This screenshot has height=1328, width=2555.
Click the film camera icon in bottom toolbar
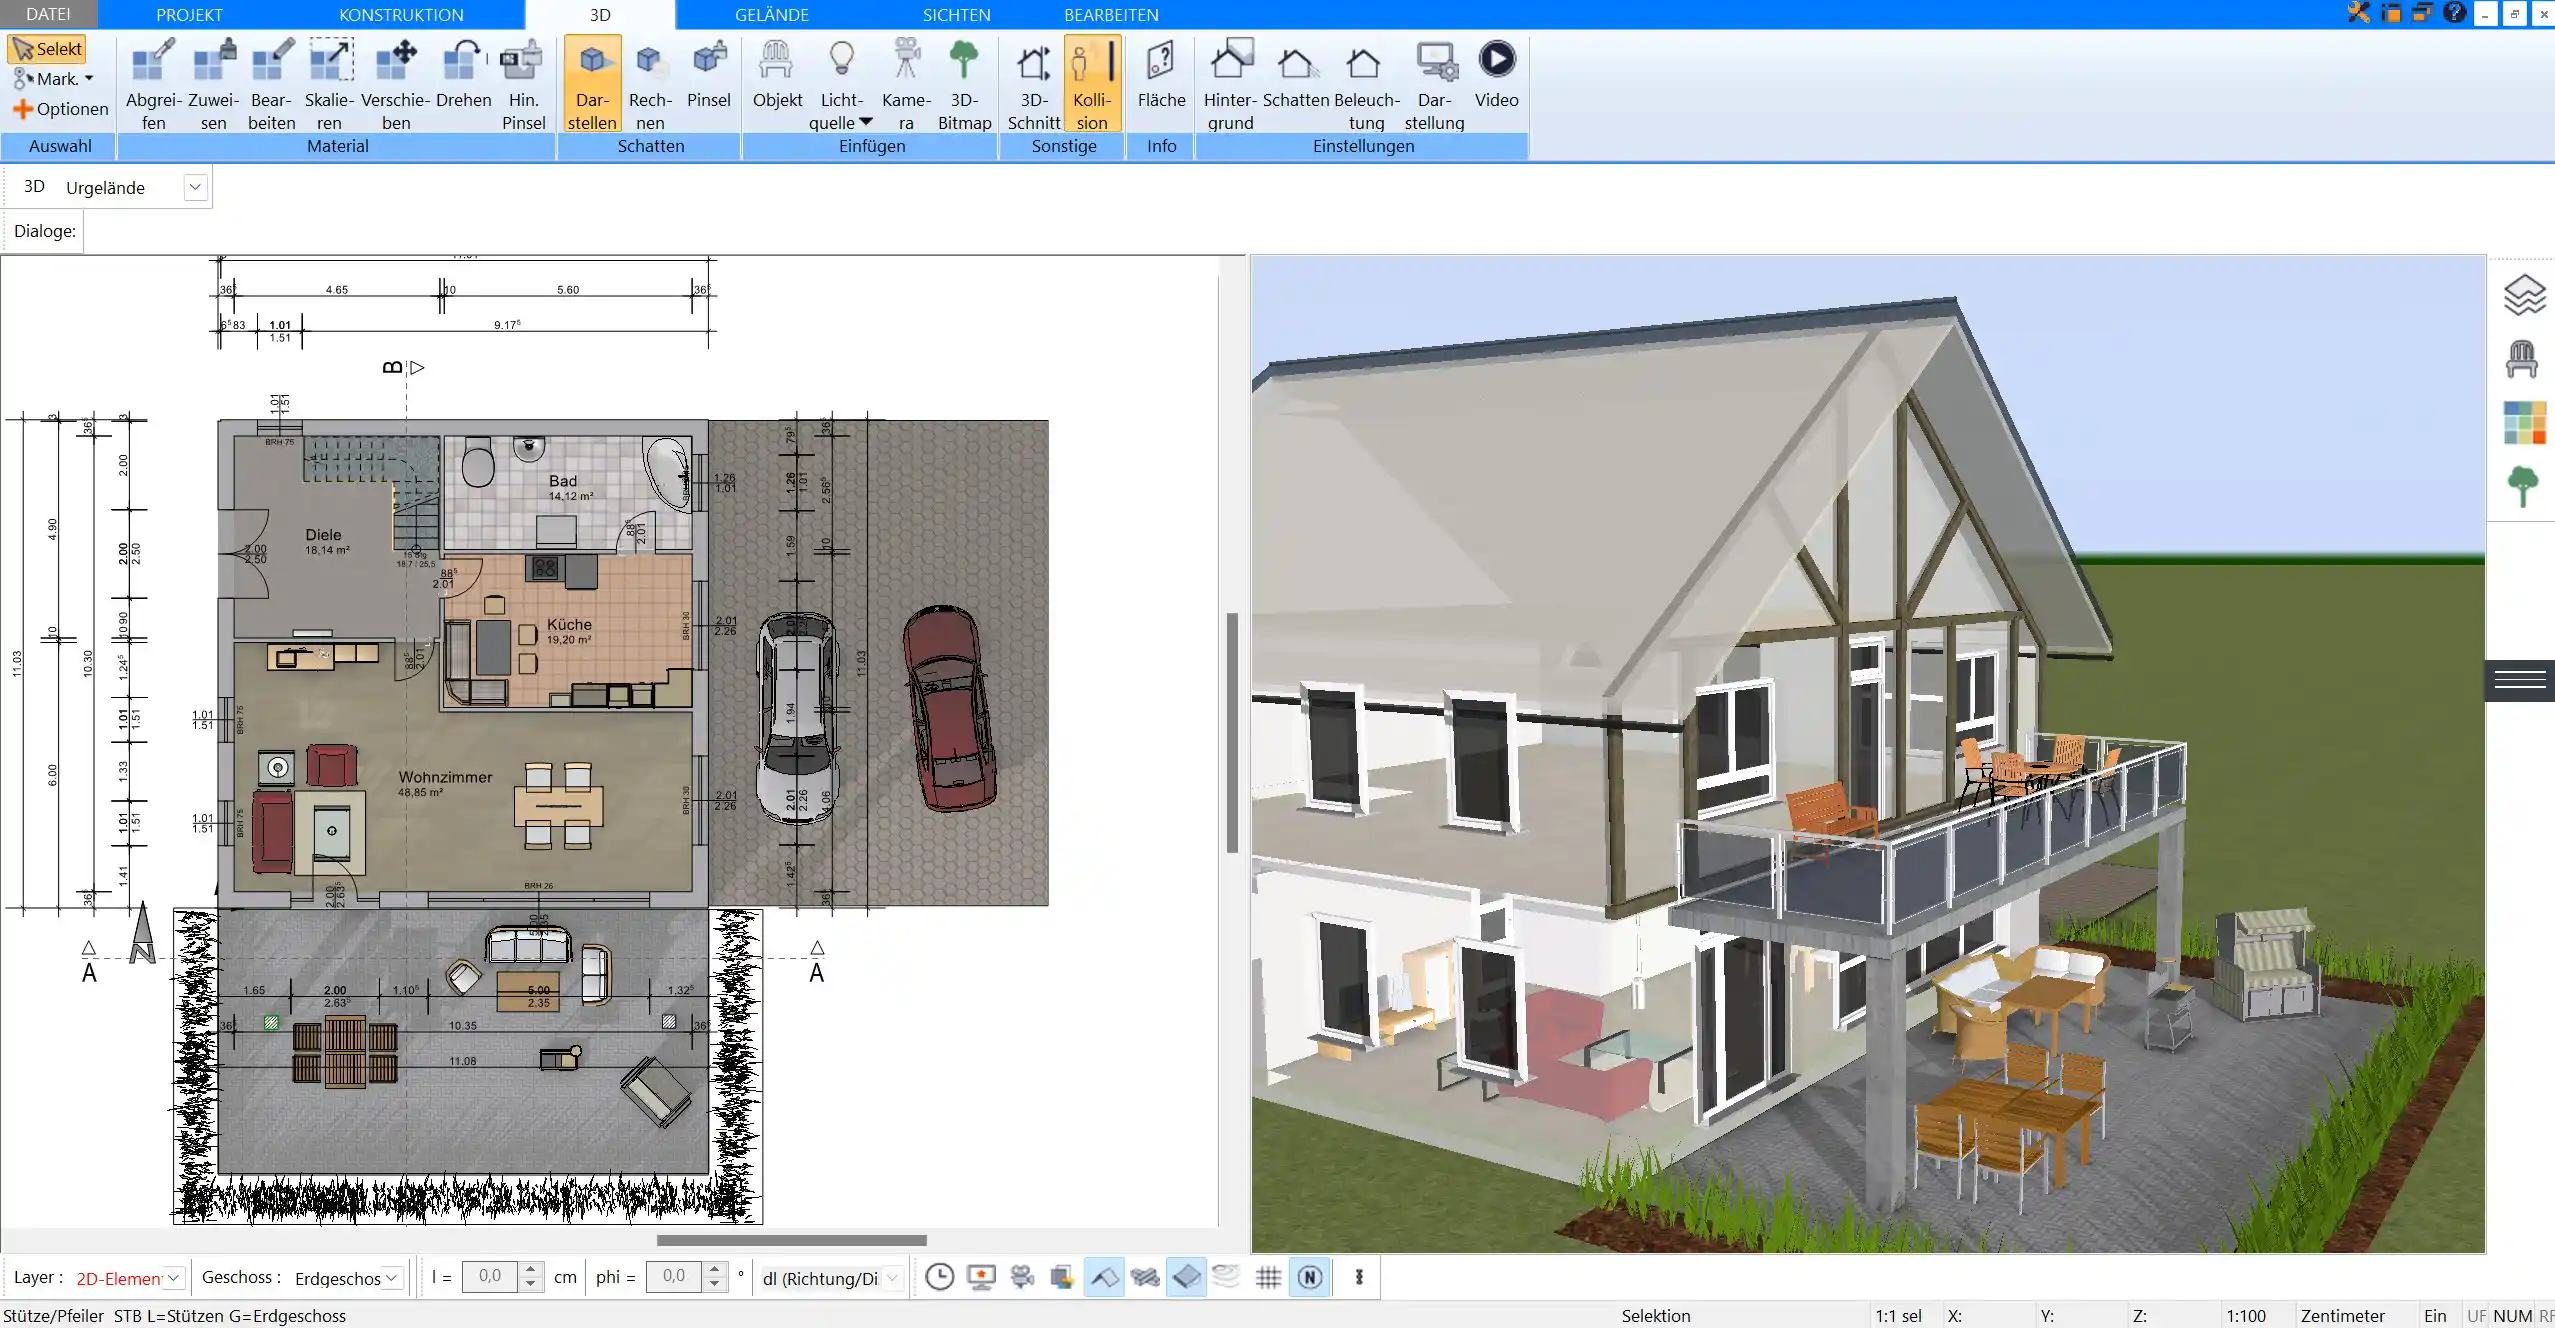pos(1022,1277)
